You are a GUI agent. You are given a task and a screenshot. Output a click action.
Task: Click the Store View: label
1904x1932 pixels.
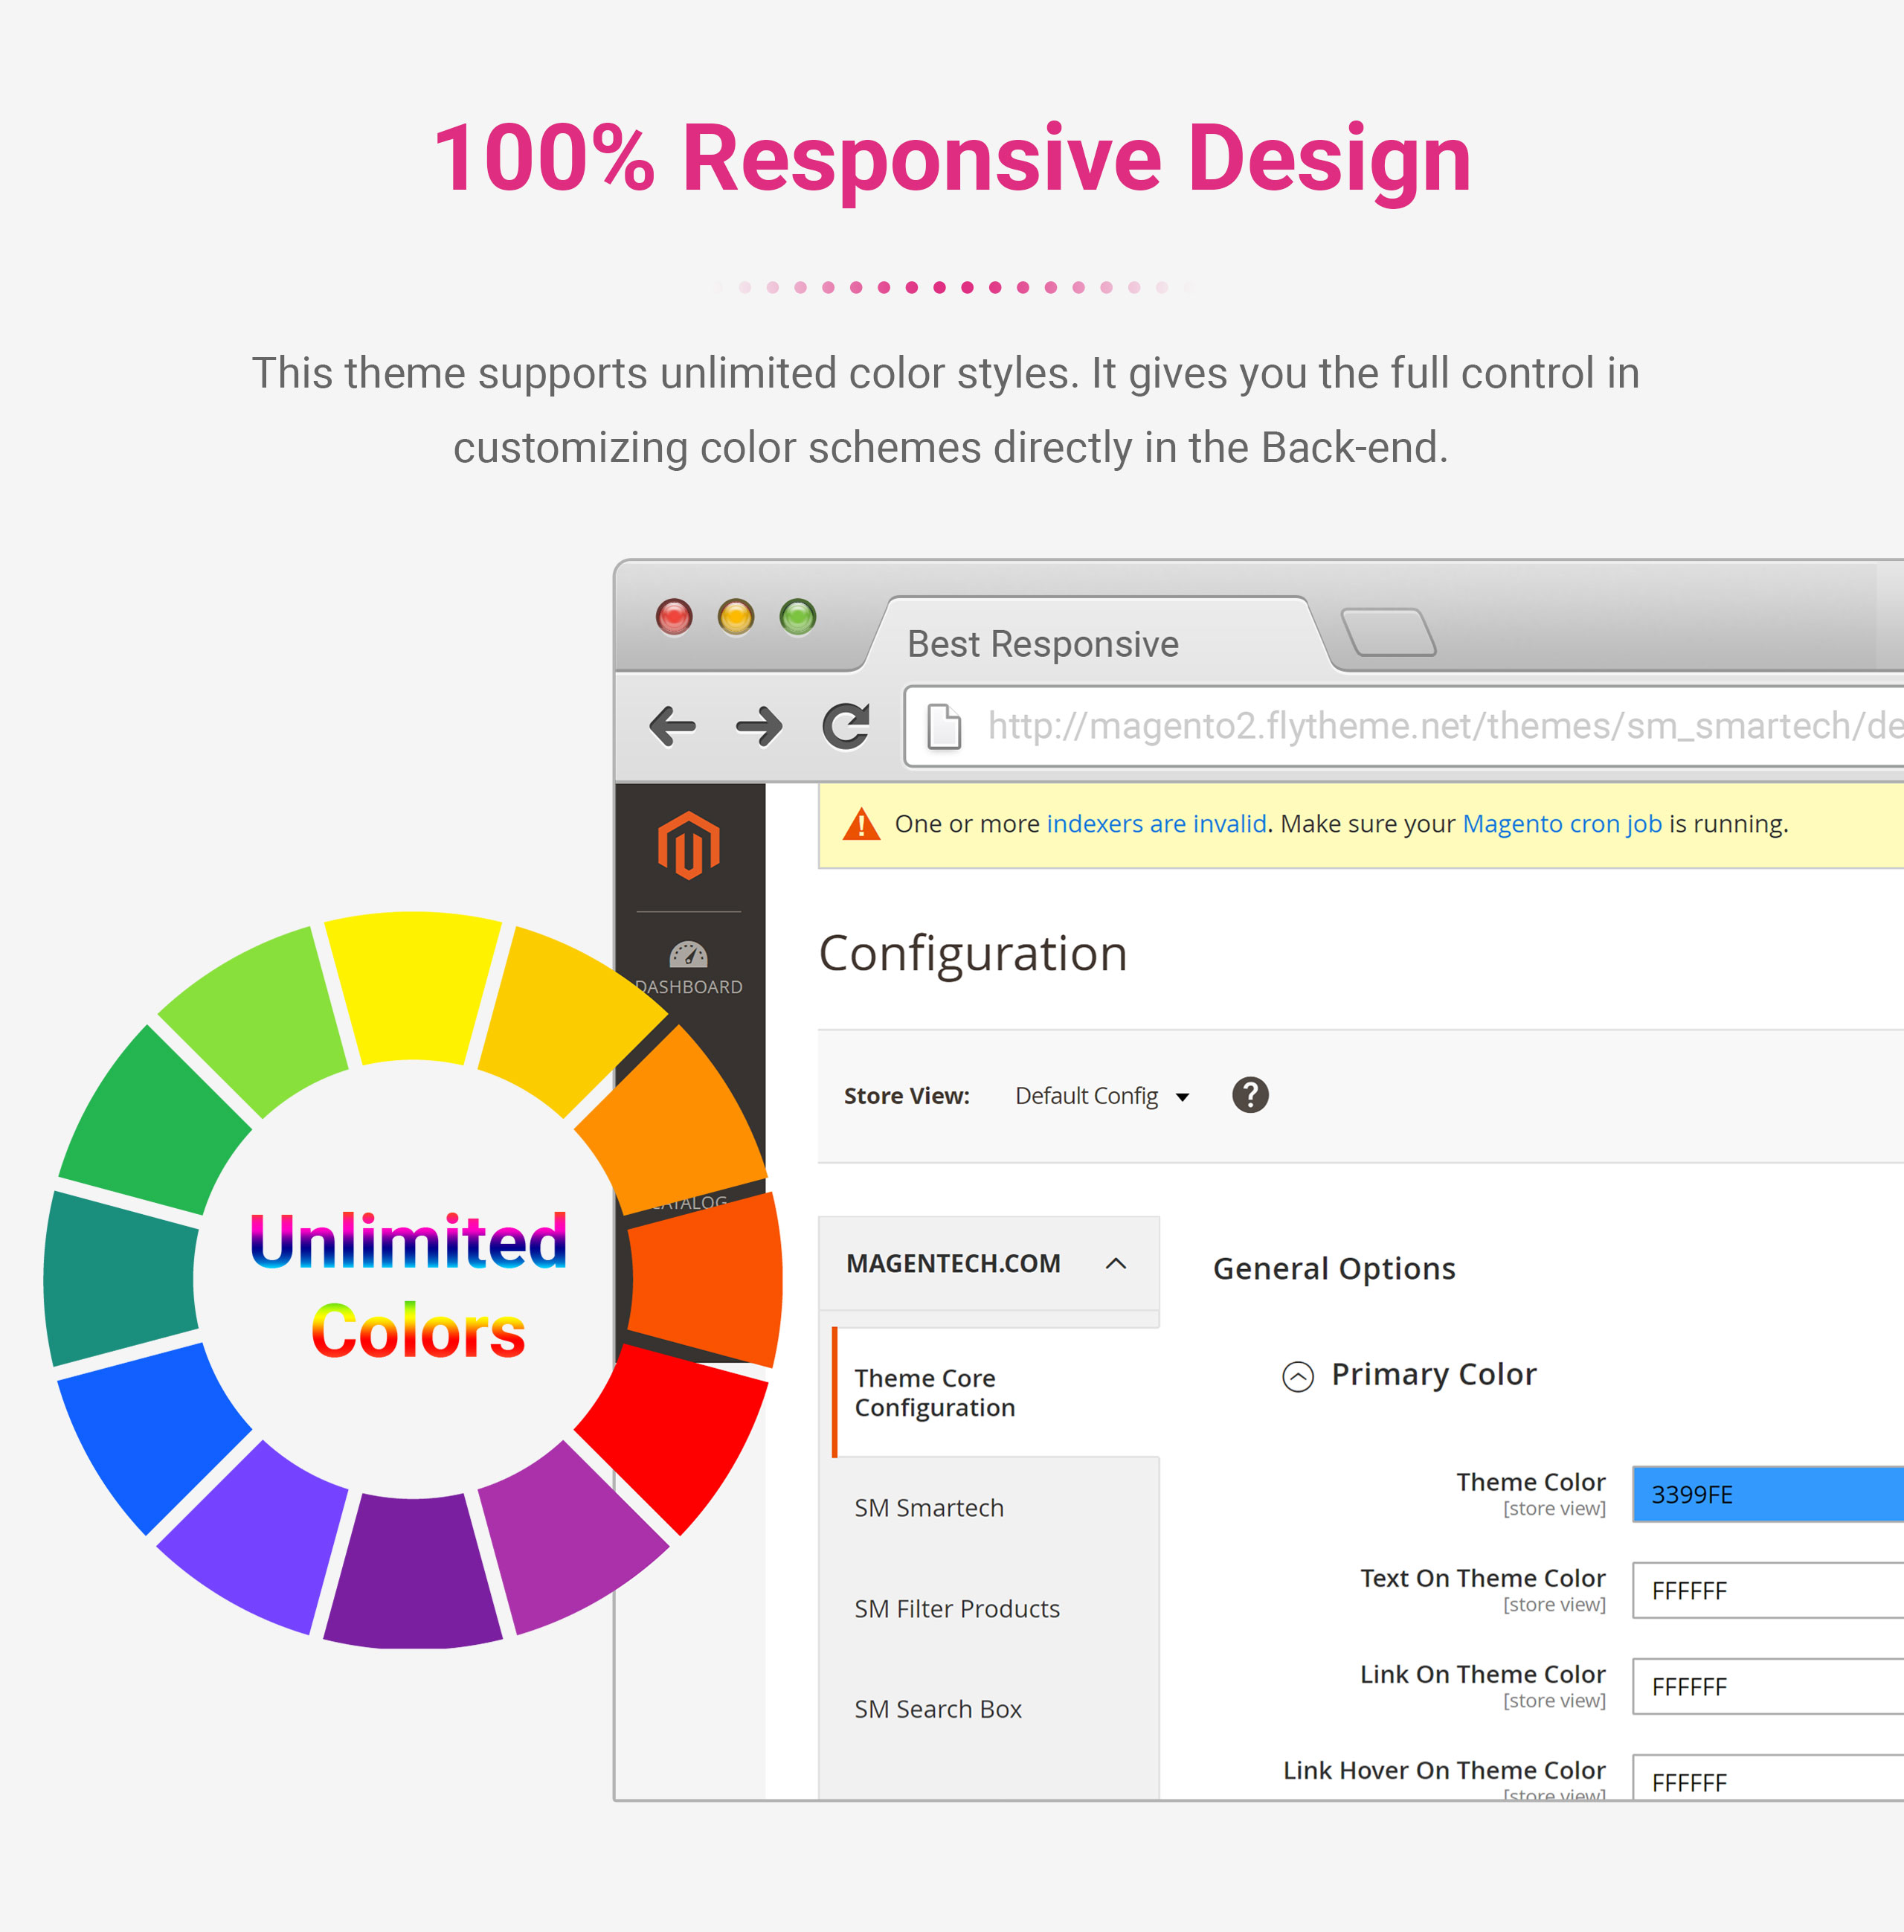click(x=907, y=1096)
